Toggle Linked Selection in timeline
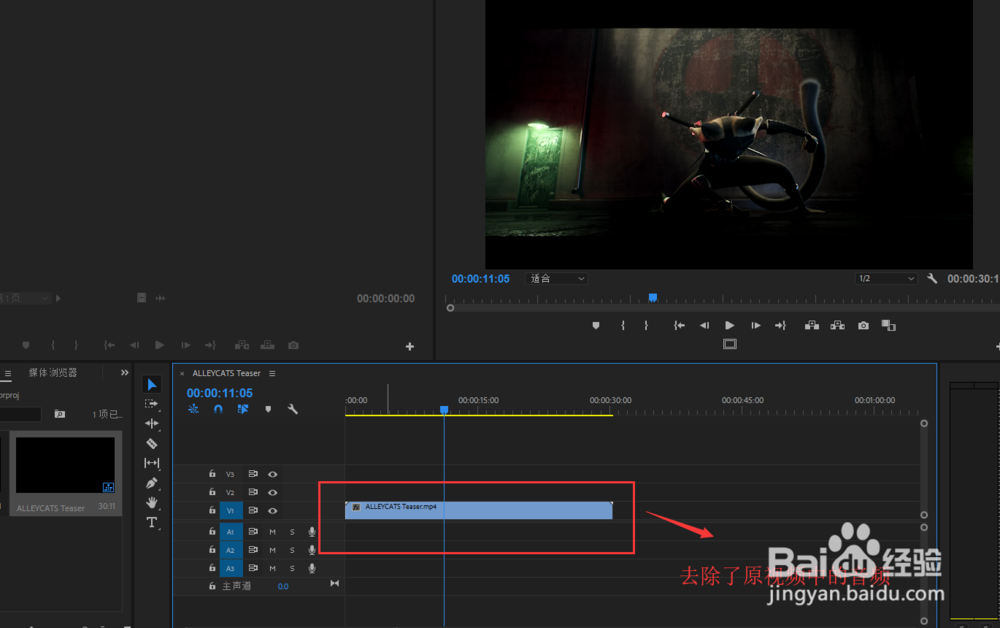Viewport: 1000px width, 628px height. (x=243, y=409)
